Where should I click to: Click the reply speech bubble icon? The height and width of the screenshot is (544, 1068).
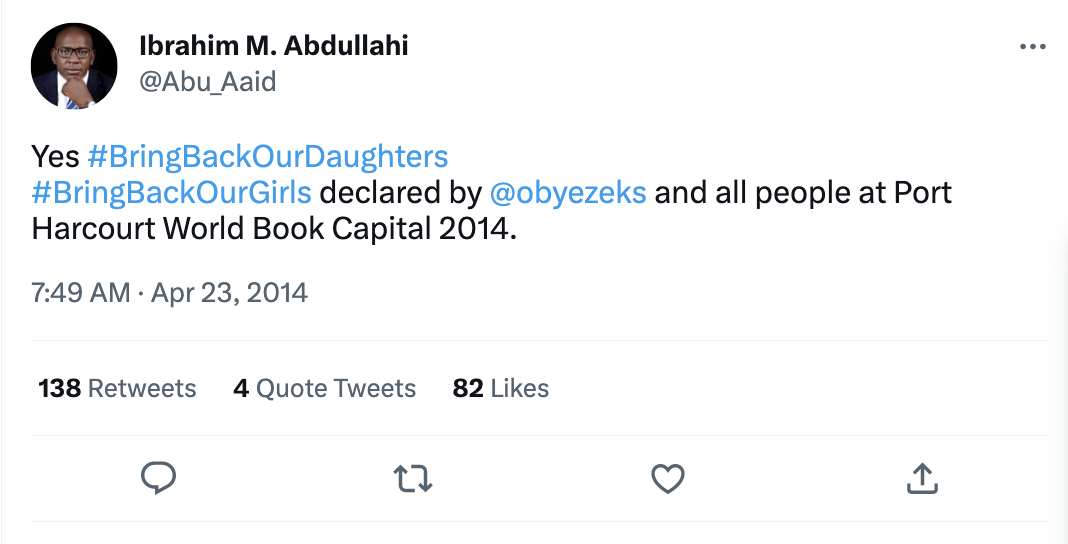click(158, 479)
